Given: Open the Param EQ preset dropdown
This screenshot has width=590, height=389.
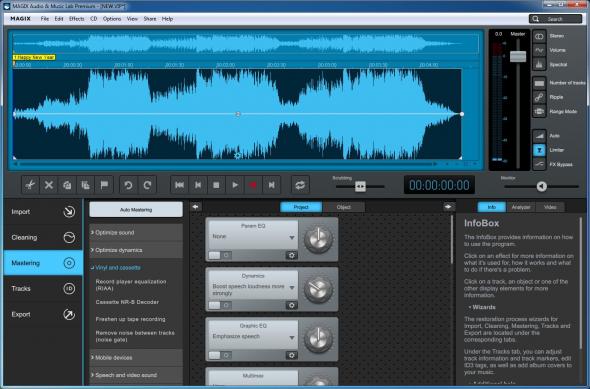Looking at the screenshot, I should click(292, 237).
